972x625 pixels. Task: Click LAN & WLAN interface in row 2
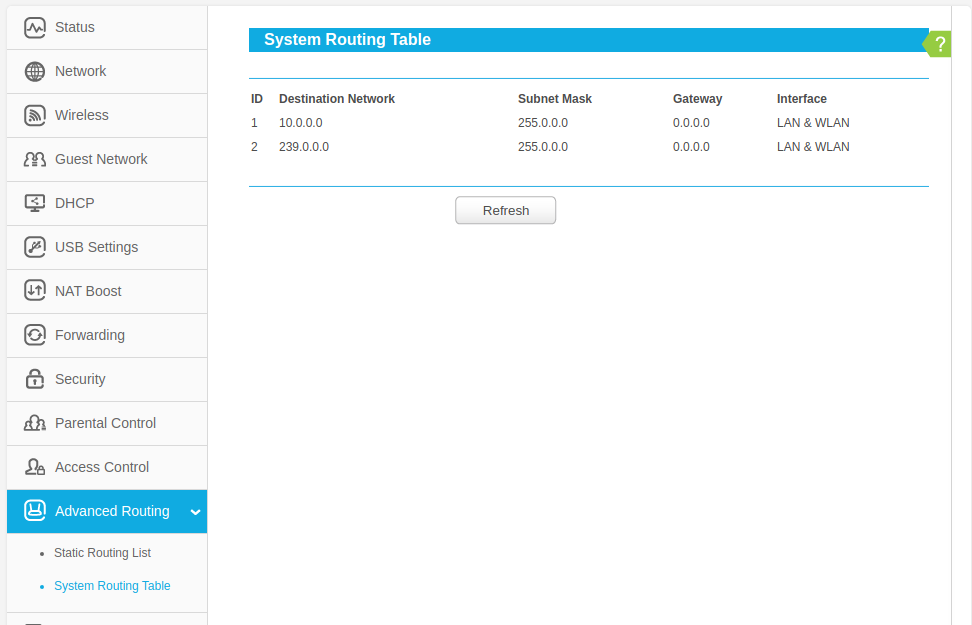[x=813, y=147]
